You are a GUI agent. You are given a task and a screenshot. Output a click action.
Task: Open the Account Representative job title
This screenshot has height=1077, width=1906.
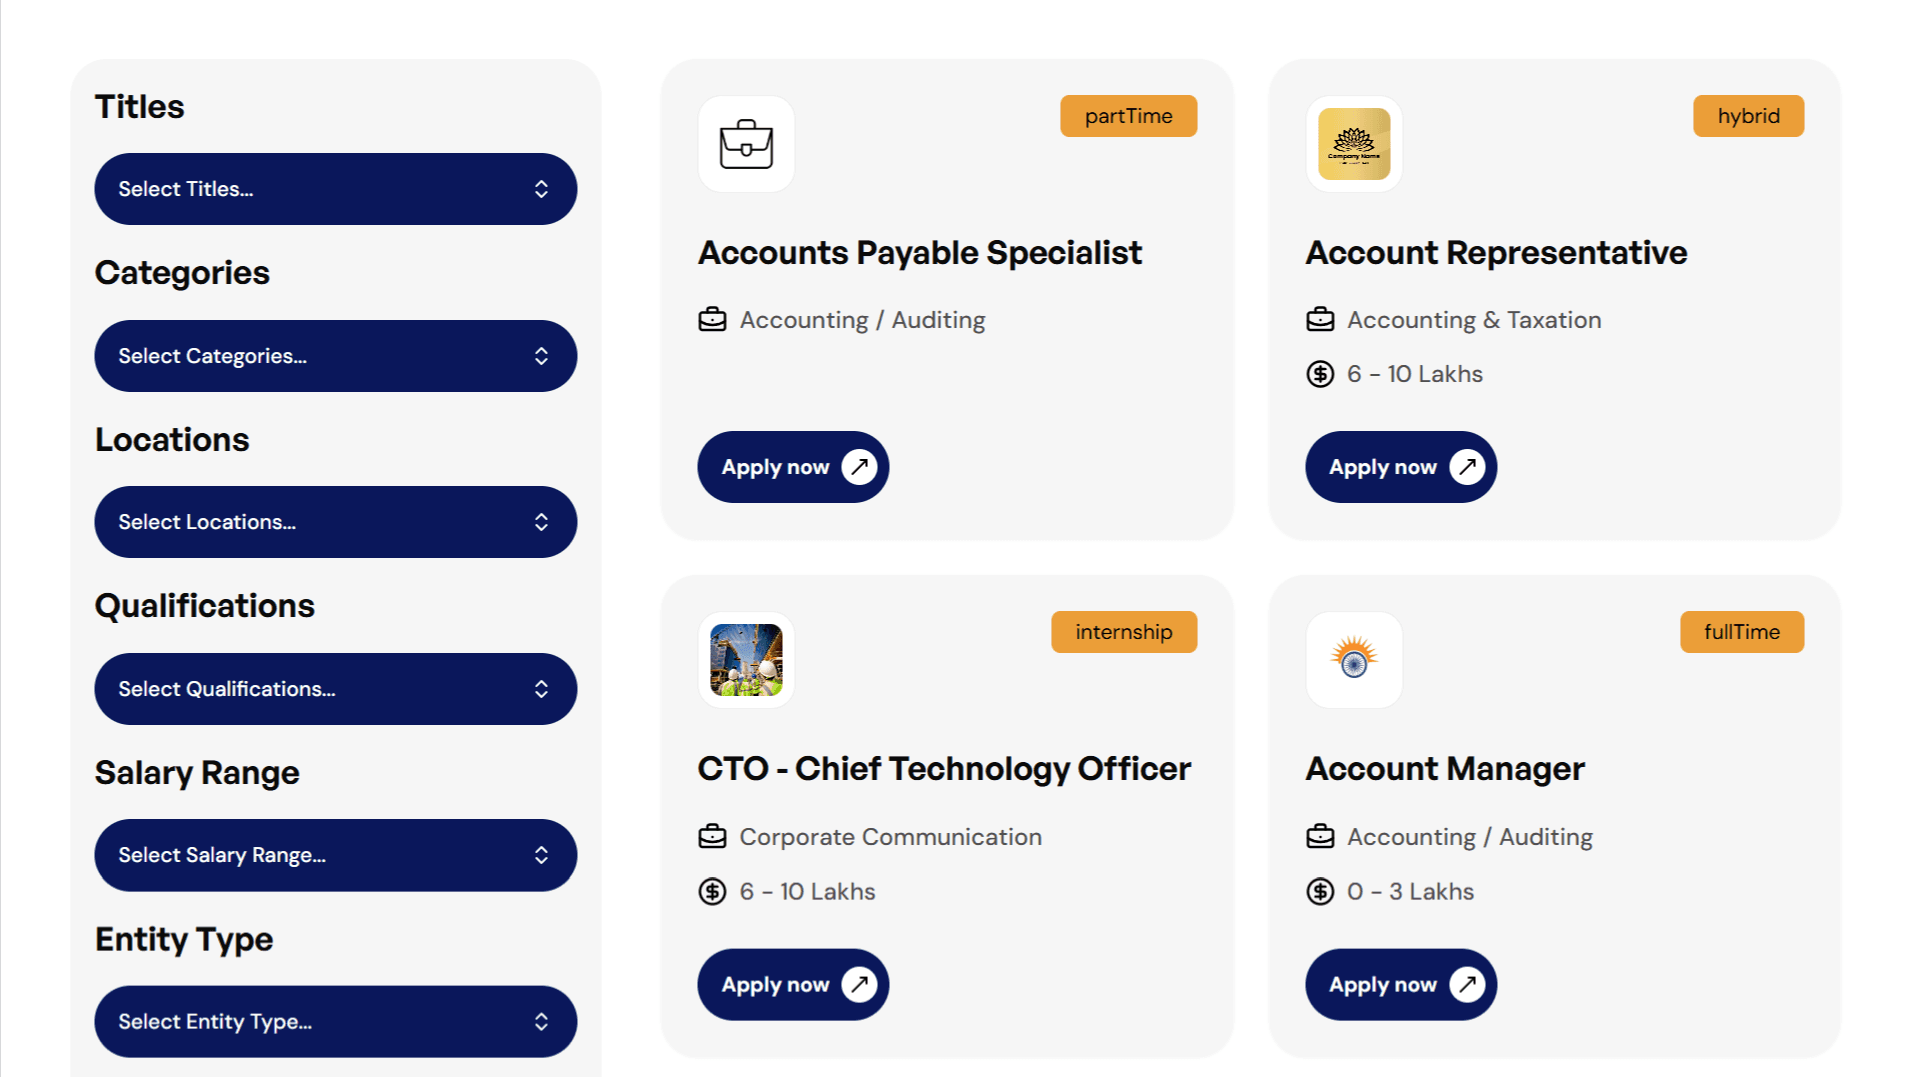1496,253
